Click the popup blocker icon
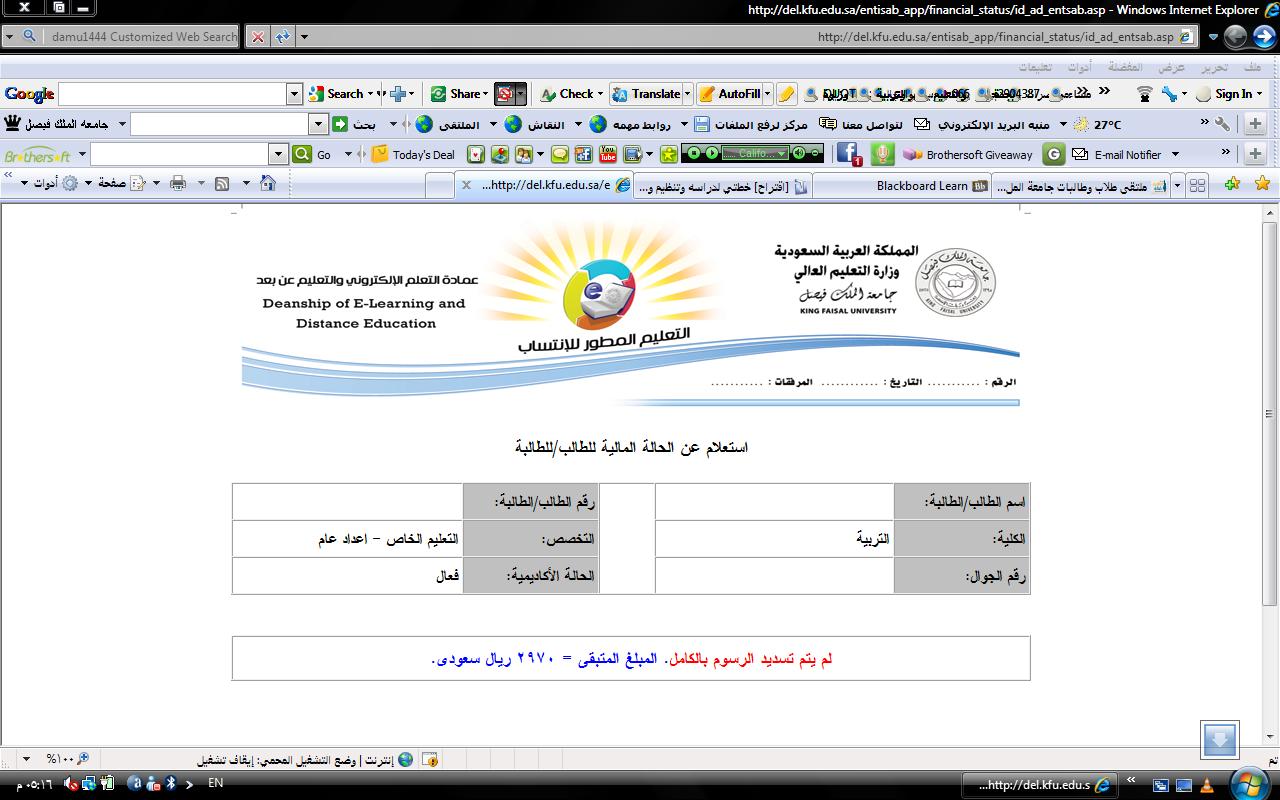 click(x=505, y=94)
